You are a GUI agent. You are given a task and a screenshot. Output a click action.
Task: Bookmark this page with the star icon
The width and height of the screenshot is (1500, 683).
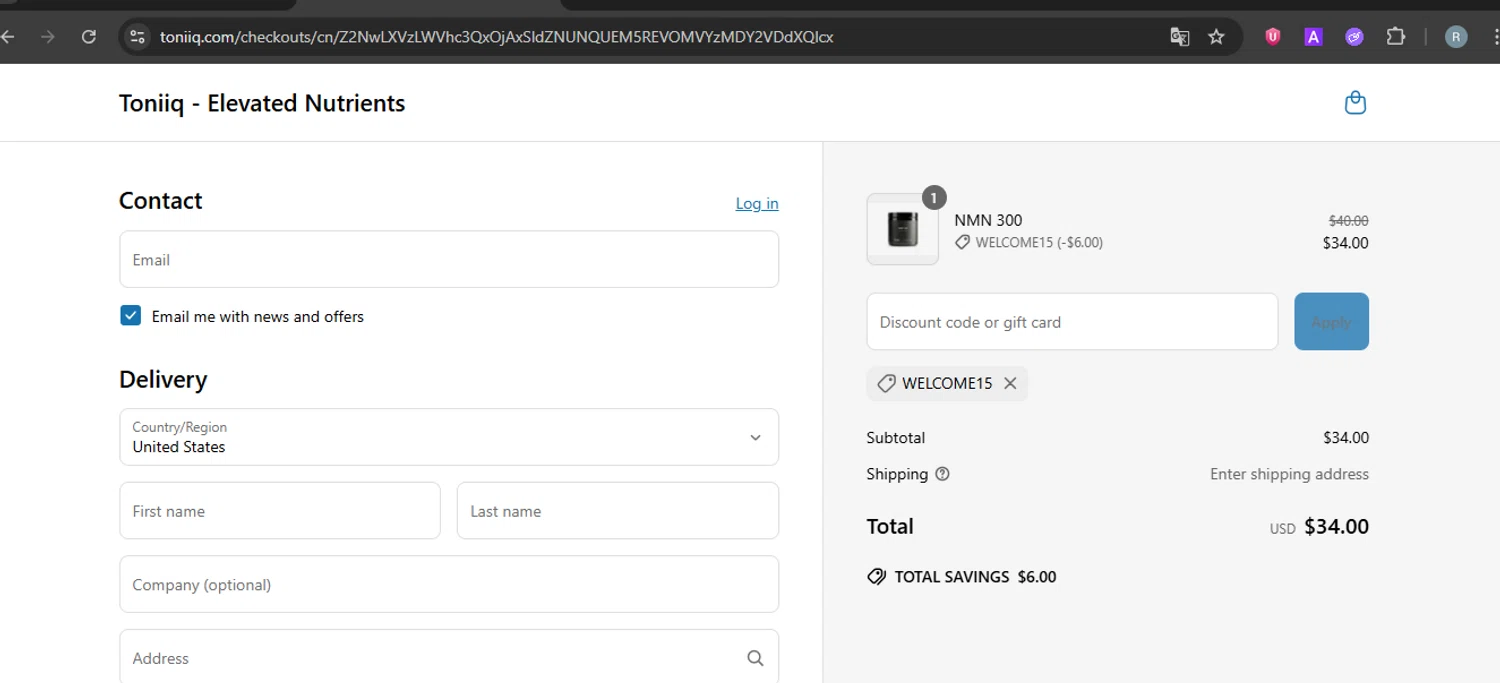coord(1216,37)
